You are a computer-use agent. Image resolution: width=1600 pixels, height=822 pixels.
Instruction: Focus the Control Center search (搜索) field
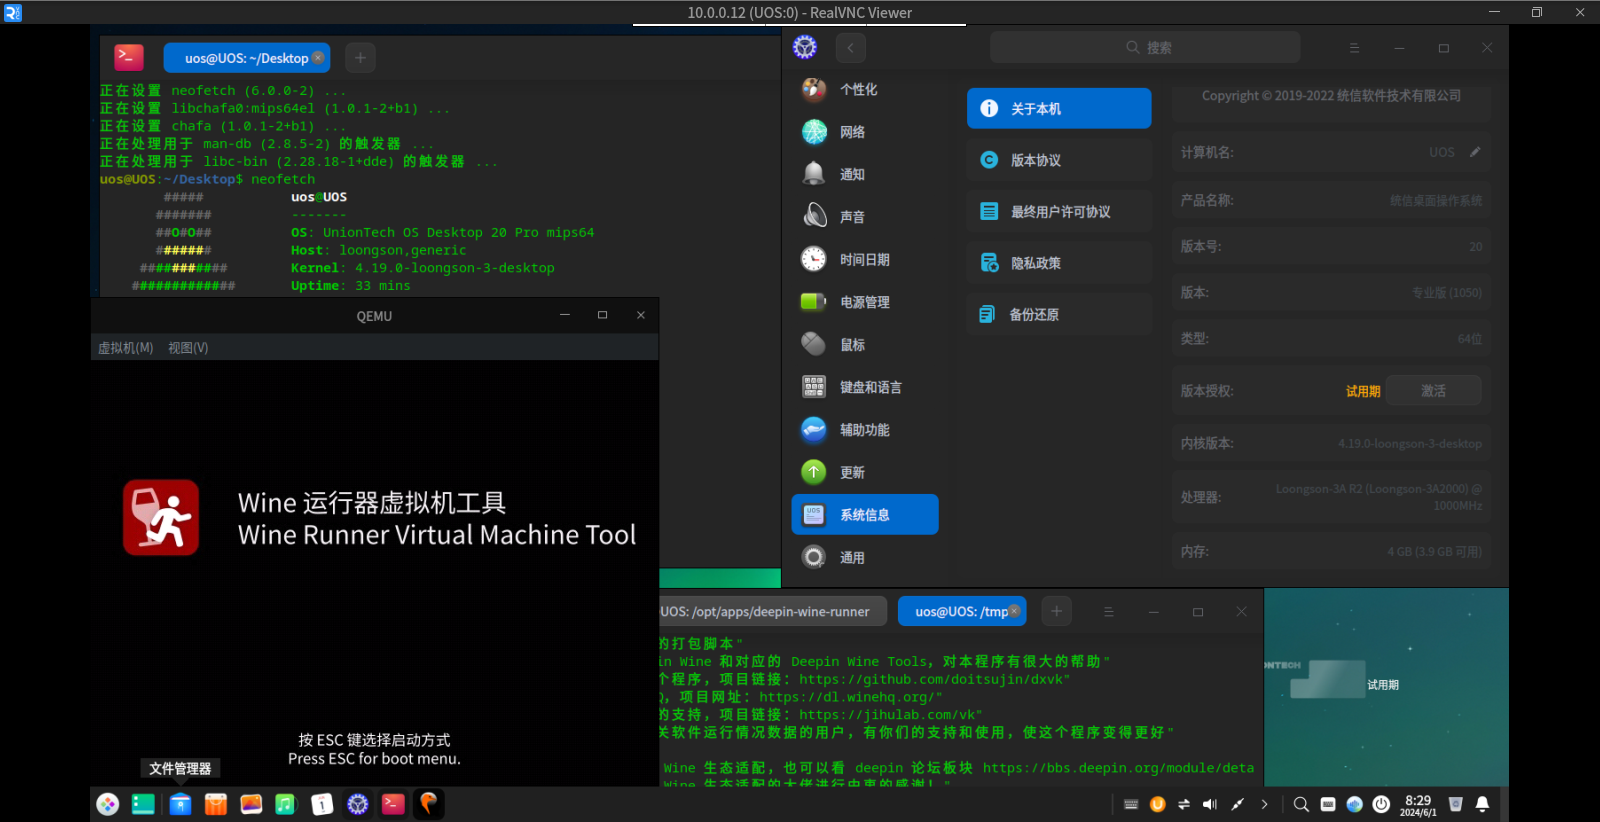click(x=1145, y=47)
